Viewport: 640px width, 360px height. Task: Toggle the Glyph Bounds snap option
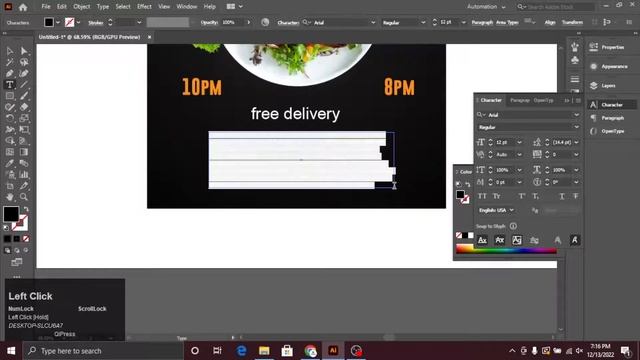(x=517, y=240)
